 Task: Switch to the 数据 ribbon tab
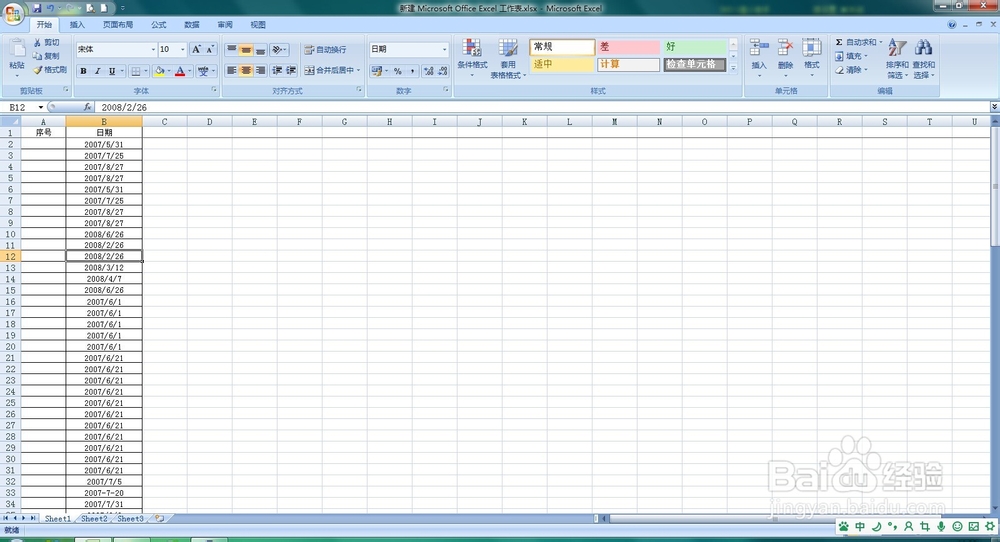pos(192,25)
